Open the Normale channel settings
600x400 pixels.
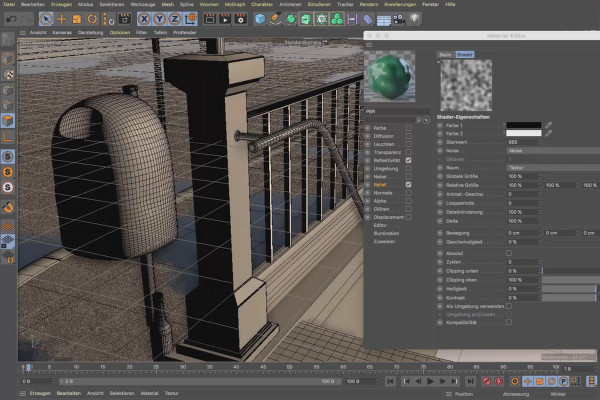point(383,193)
